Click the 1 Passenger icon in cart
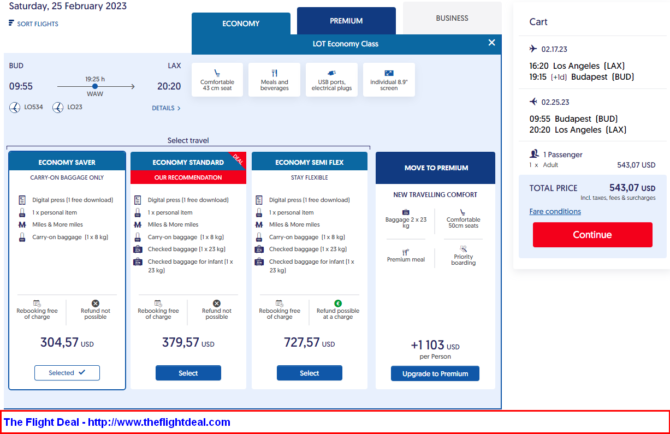Image resolution: width=670 pixels, height=434 pixels. coord(534,154)
